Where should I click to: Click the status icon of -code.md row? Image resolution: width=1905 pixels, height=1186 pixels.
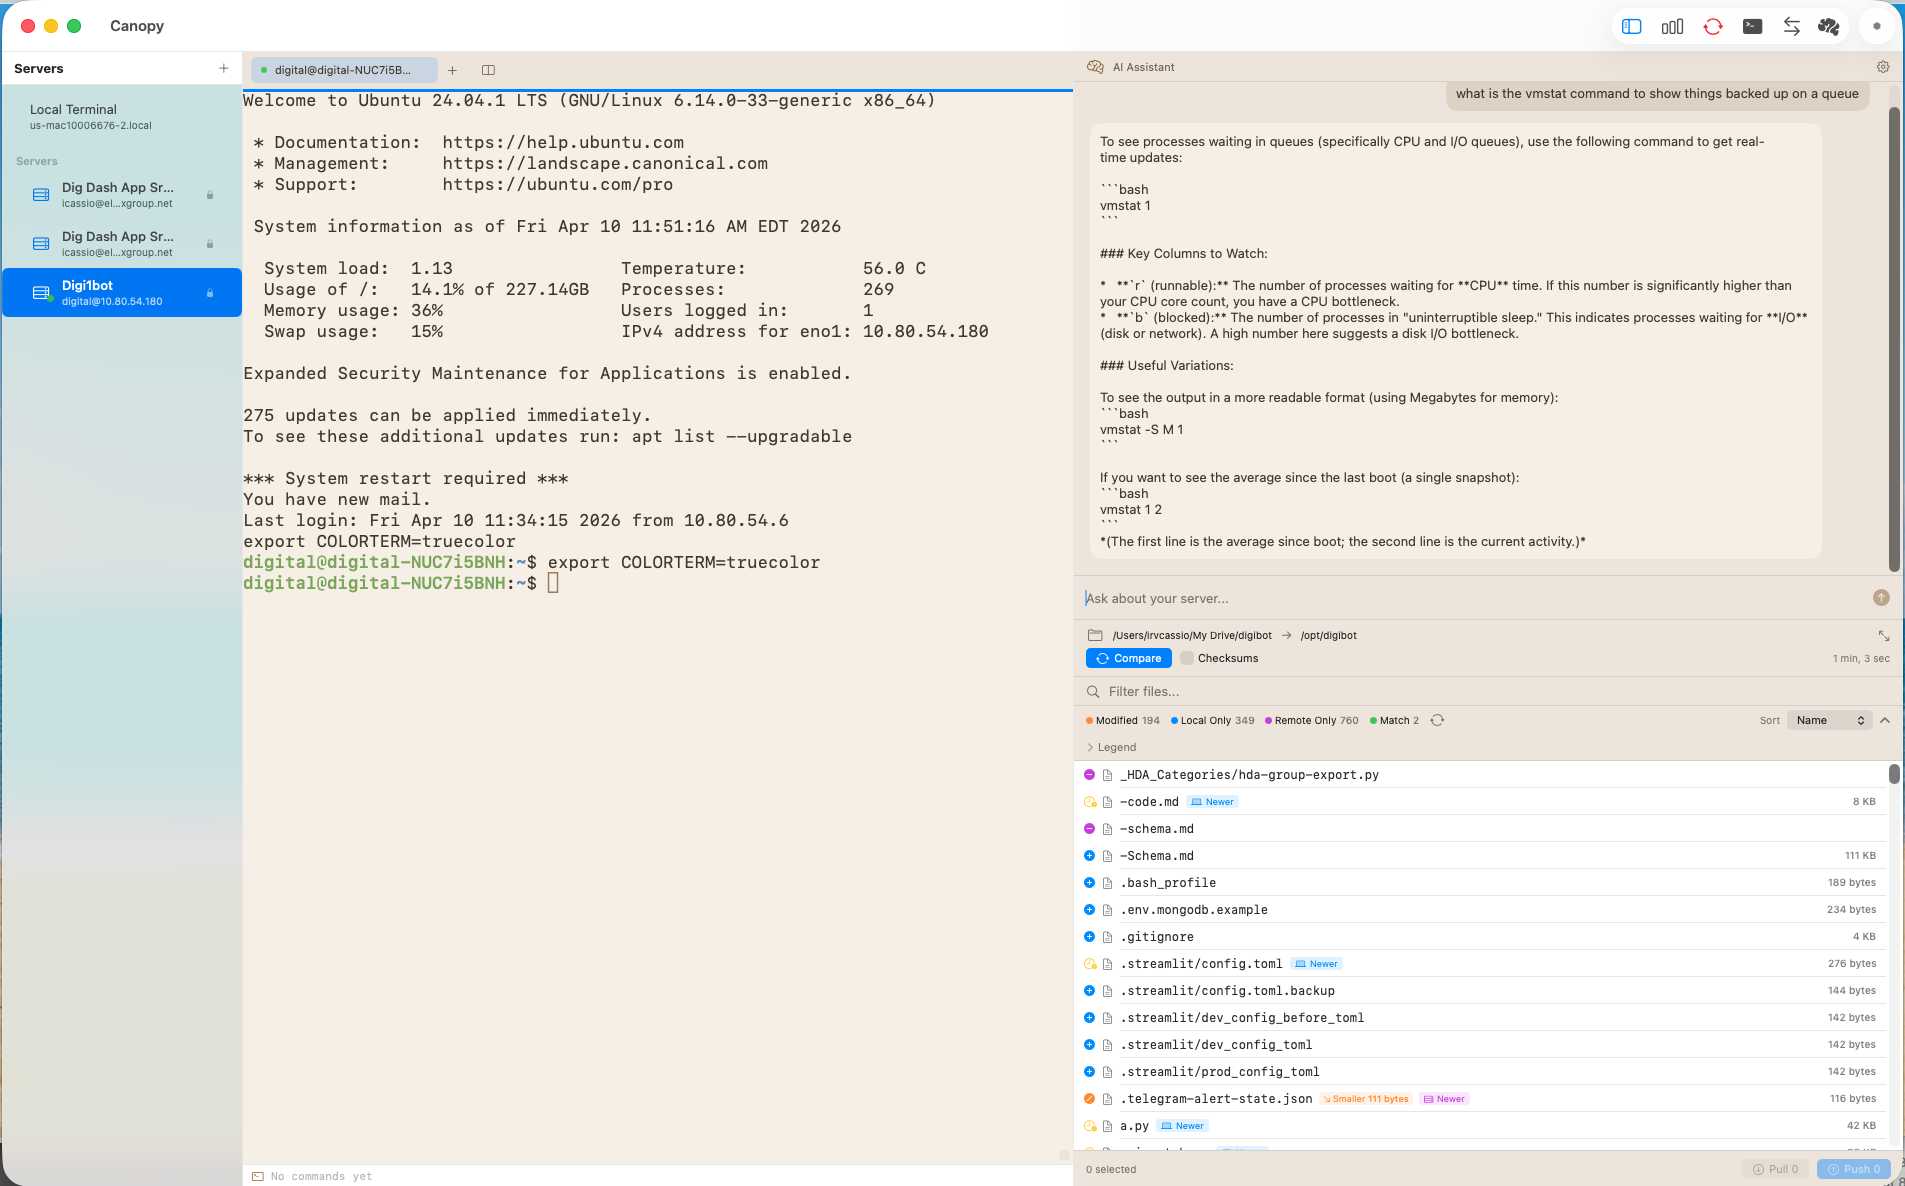click(1090, 802)
